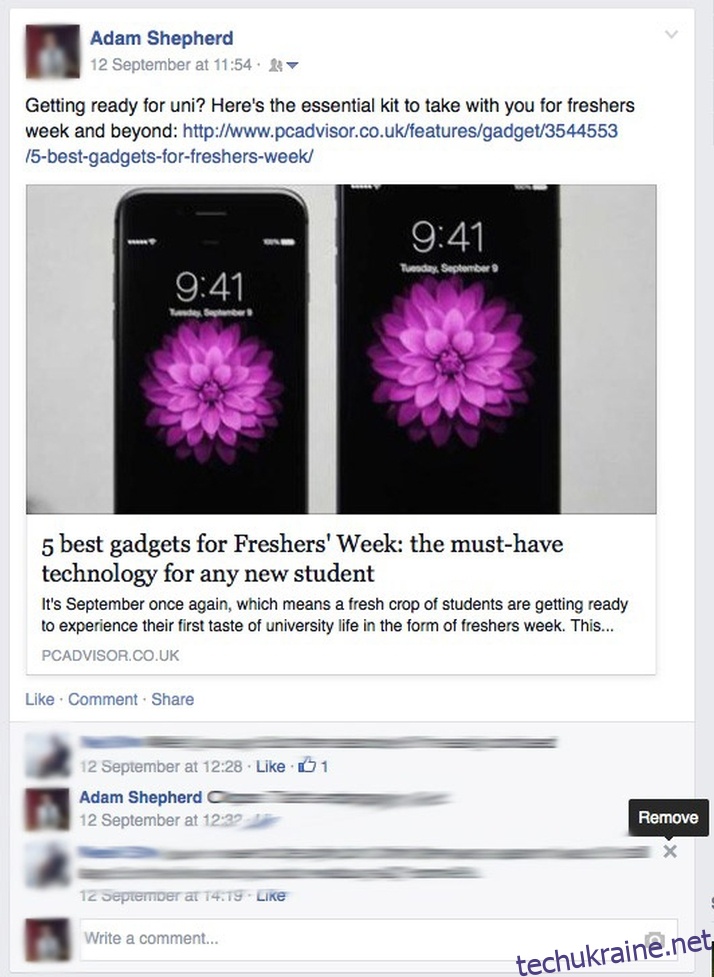Expand the privacy dropdown arrow beside timestamp
The image size is (714, 977).
(292, 65)
